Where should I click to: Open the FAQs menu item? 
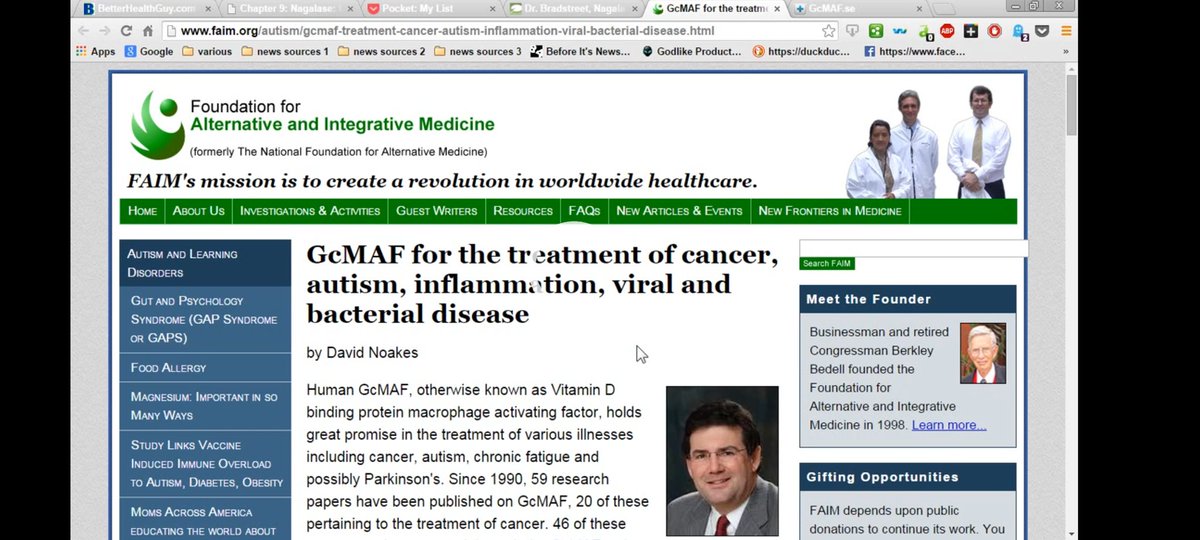pos(584,211)
